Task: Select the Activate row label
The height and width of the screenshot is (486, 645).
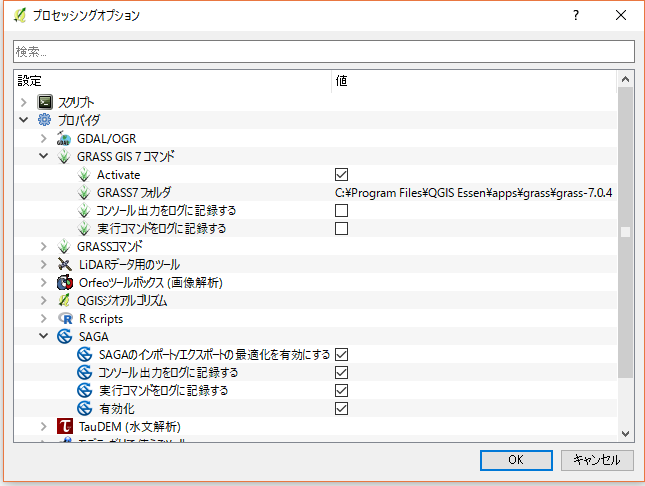Action: pos(118,175)
